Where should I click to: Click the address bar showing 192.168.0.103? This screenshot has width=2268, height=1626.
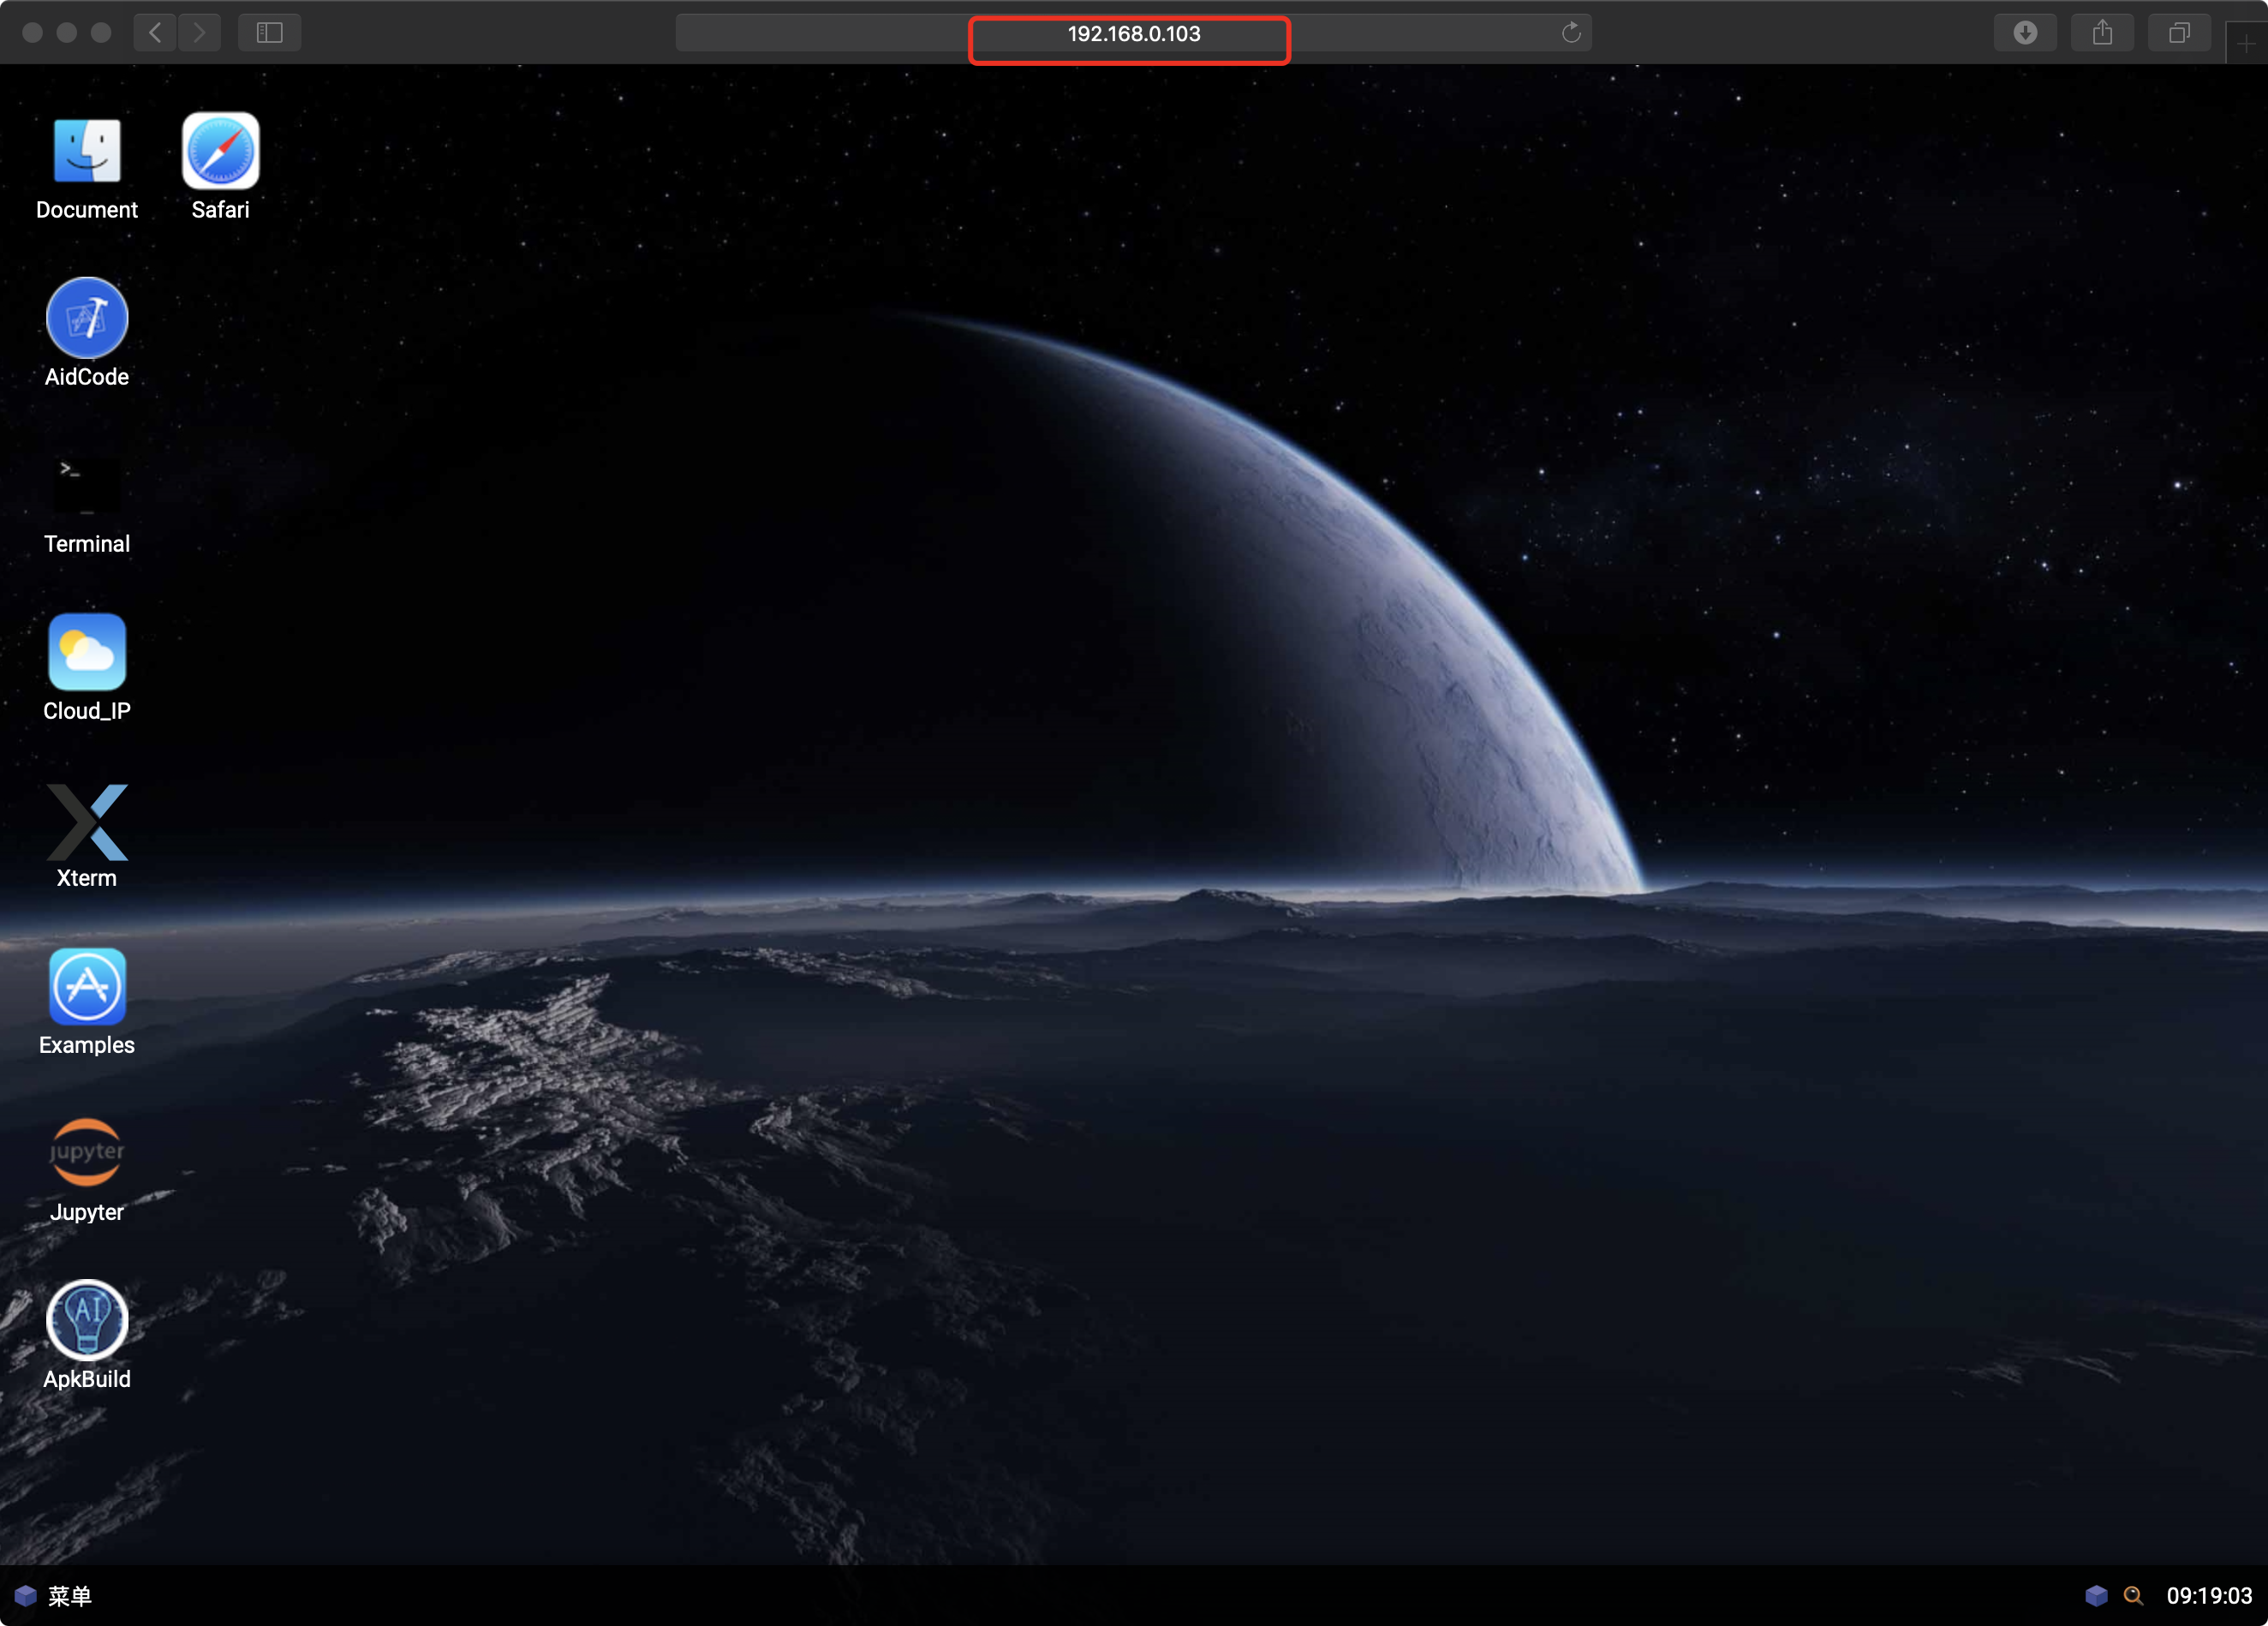[1133, 33]
